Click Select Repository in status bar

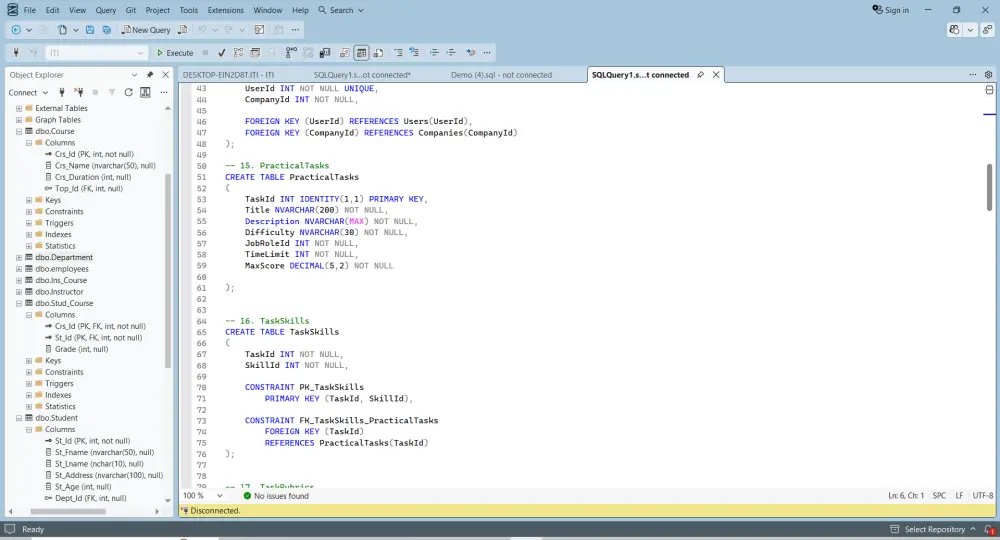point(934,529)
